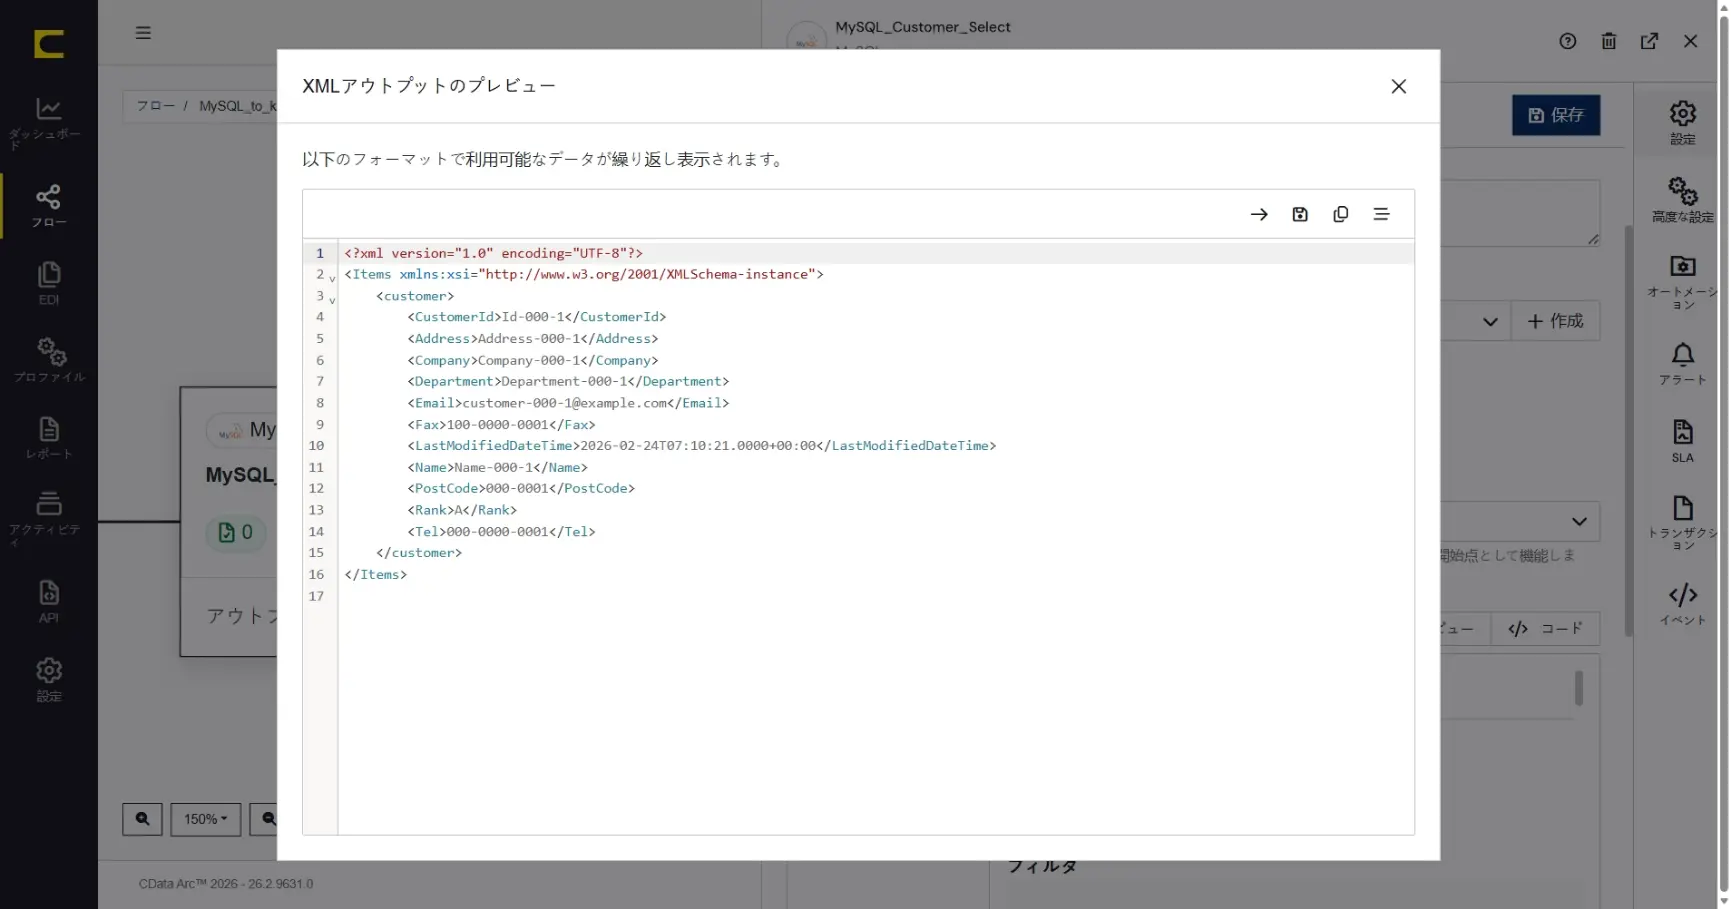The image size is (1731, 909).
Task: Switch to the Code (コード) view
Action: point(1545,629)
